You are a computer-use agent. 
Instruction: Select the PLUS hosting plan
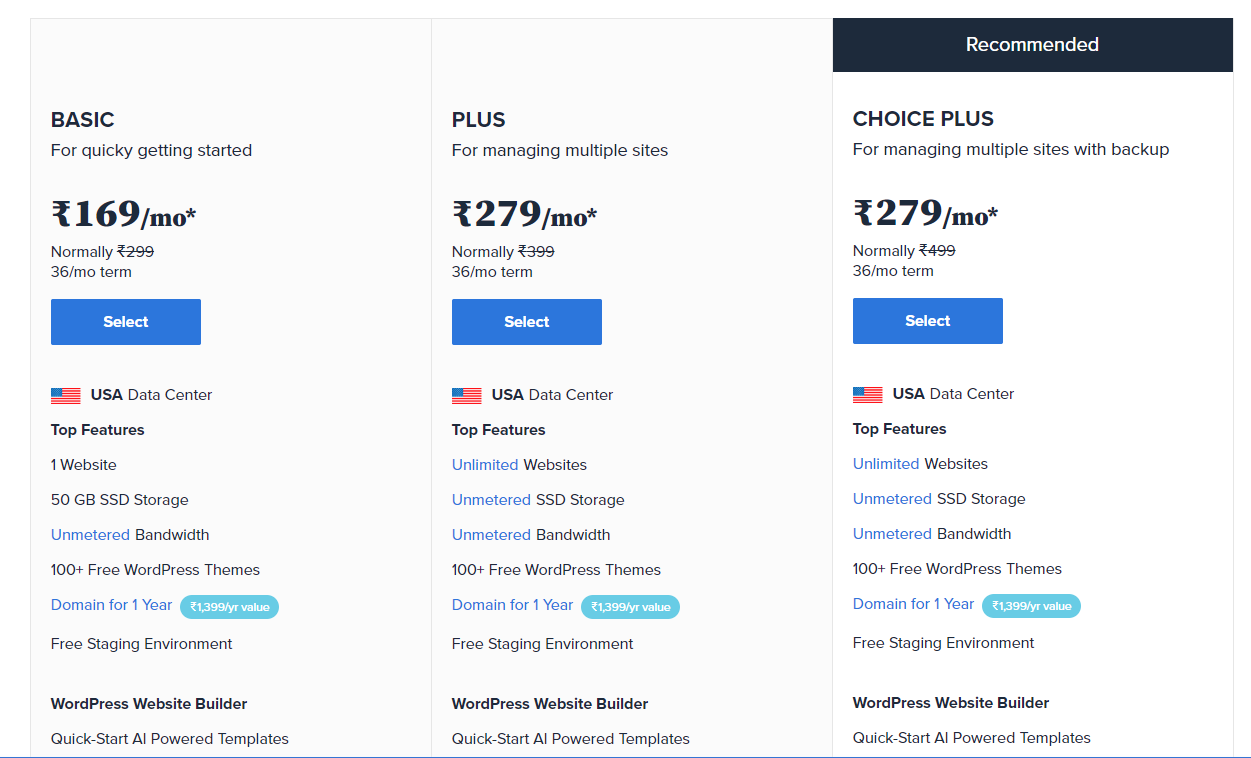pos(527,322)
